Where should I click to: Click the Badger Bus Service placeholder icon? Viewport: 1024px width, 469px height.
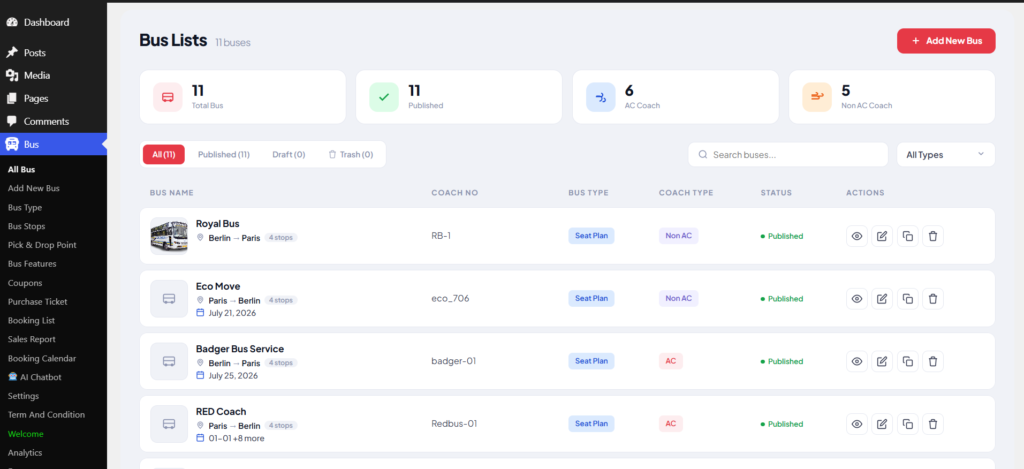[169, 361]
